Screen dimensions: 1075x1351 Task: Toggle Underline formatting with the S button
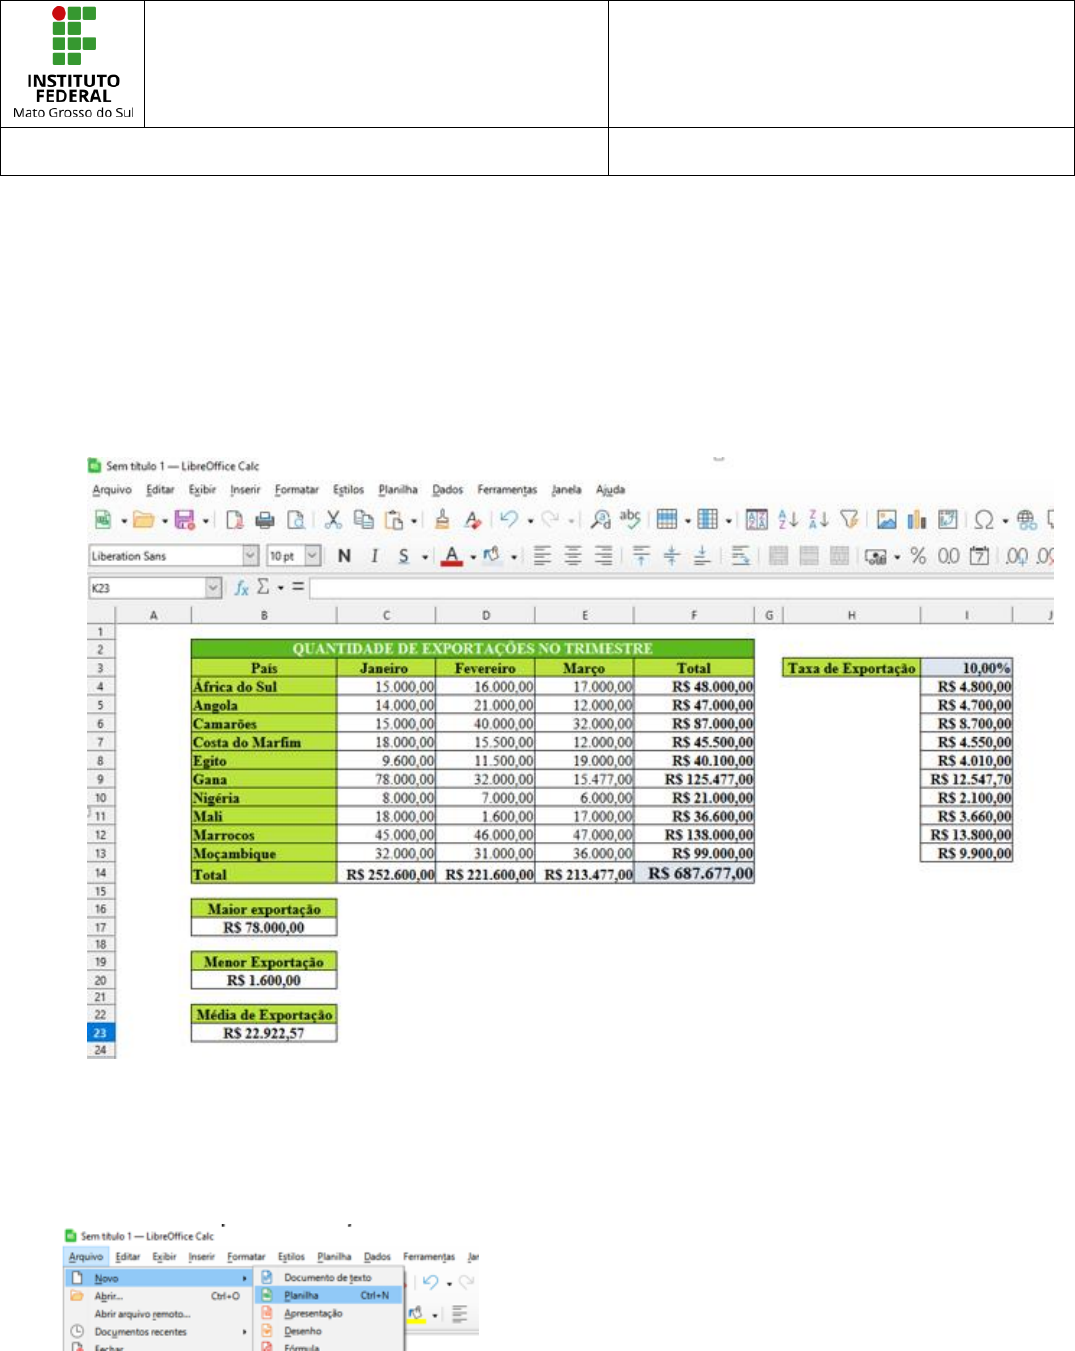coord(404,556)
